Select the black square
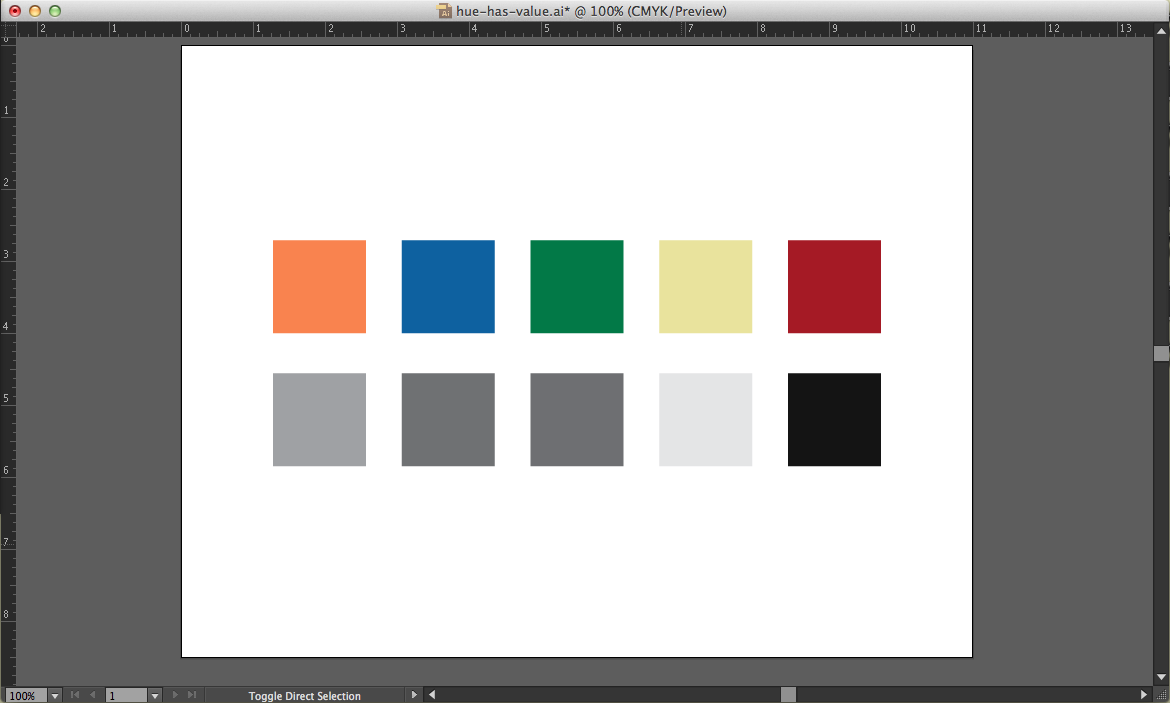This screenshot has width=1170, height=703. (834, 419)
